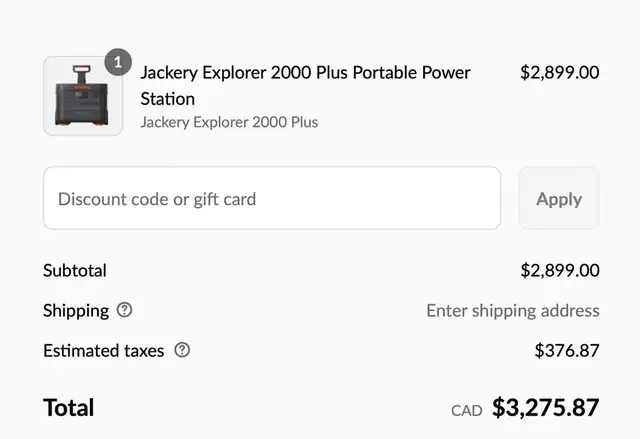Viewport: 640px width, 439px height.
Task: Click the estimated taxes amount $376.87
Action: click(567, 350)
